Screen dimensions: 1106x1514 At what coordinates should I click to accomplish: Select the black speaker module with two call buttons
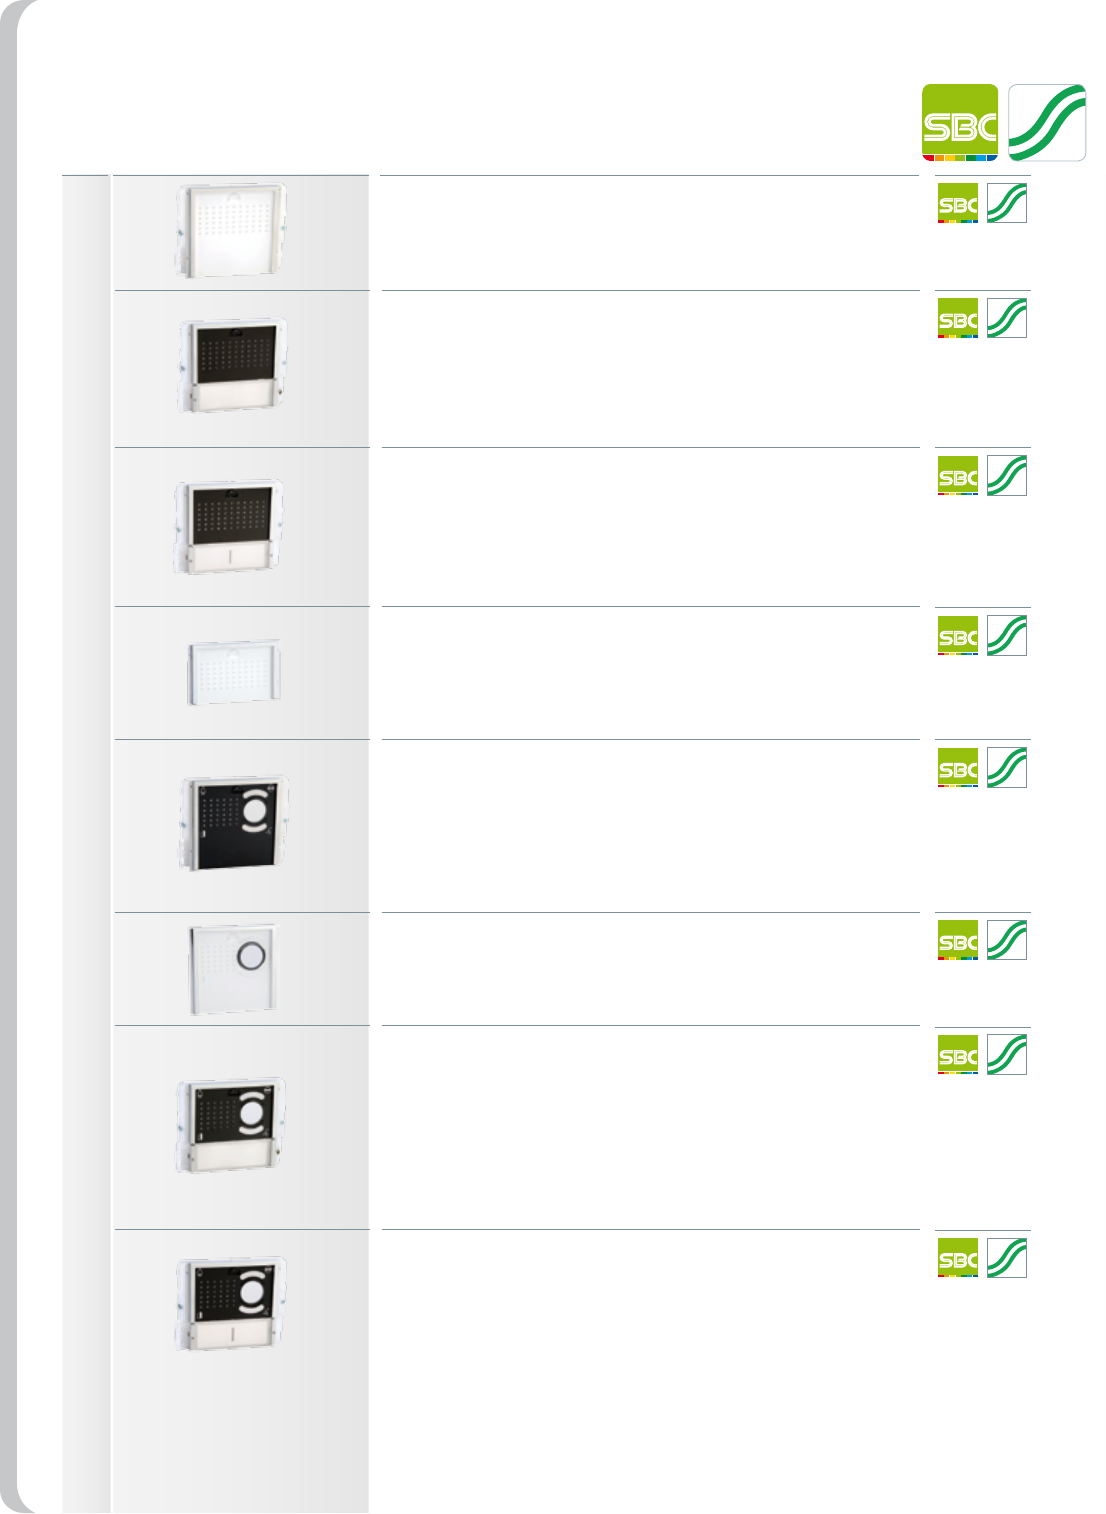pos(229,526)
